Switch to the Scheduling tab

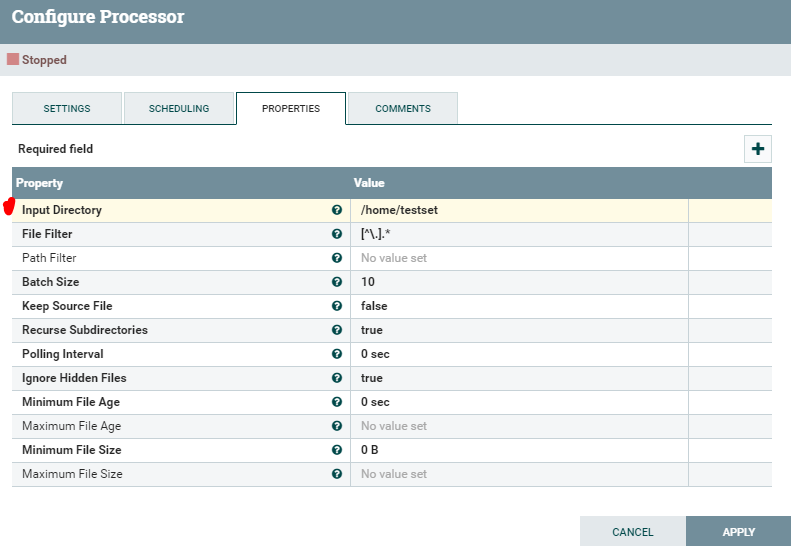click(179, 108)
